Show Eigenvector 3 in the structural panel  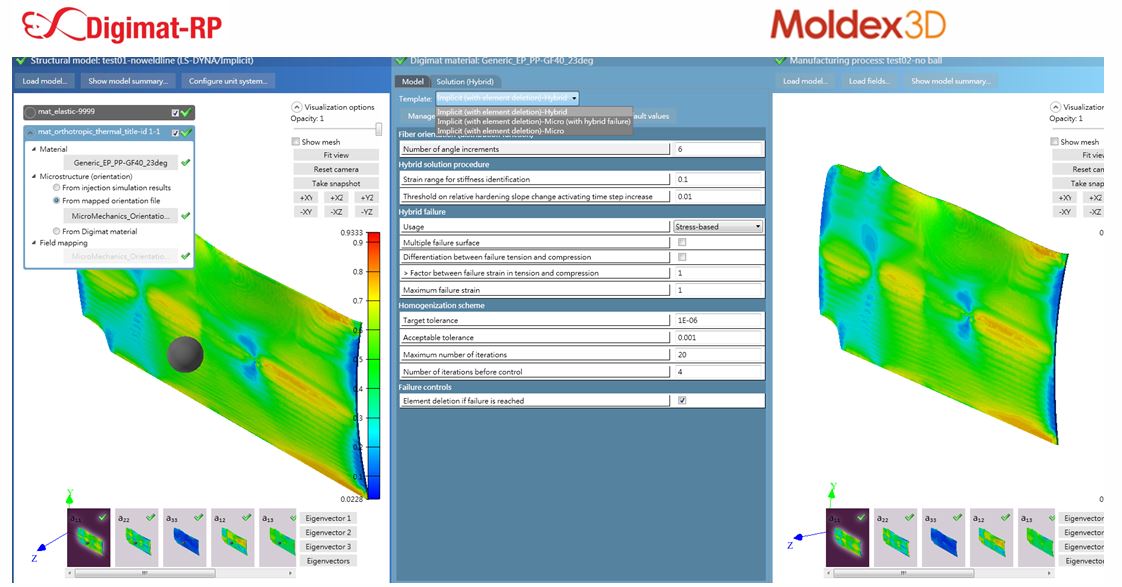pos(328,546)
